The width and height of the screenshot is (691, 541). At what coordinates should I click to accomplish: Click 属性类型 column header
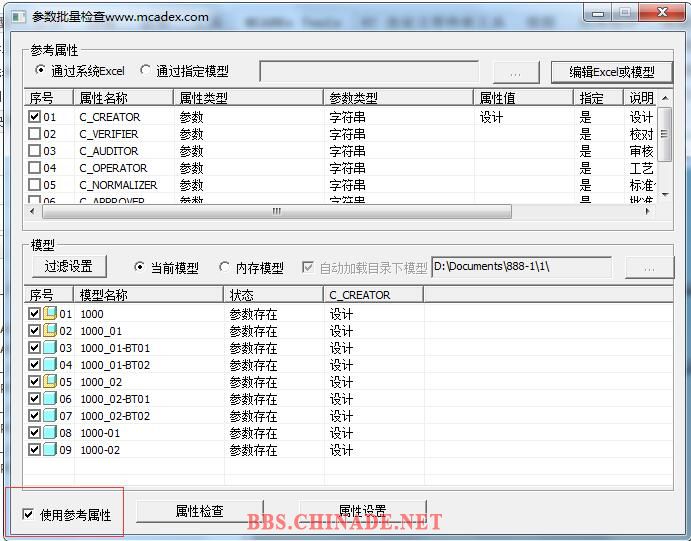pyautogui.click(x=249, y=97)
